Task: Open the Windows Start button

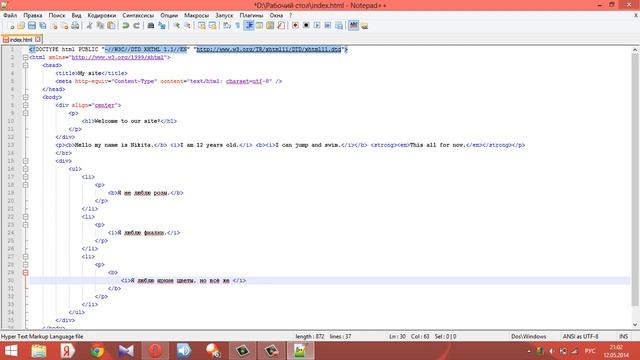Action: click(11, 351)
